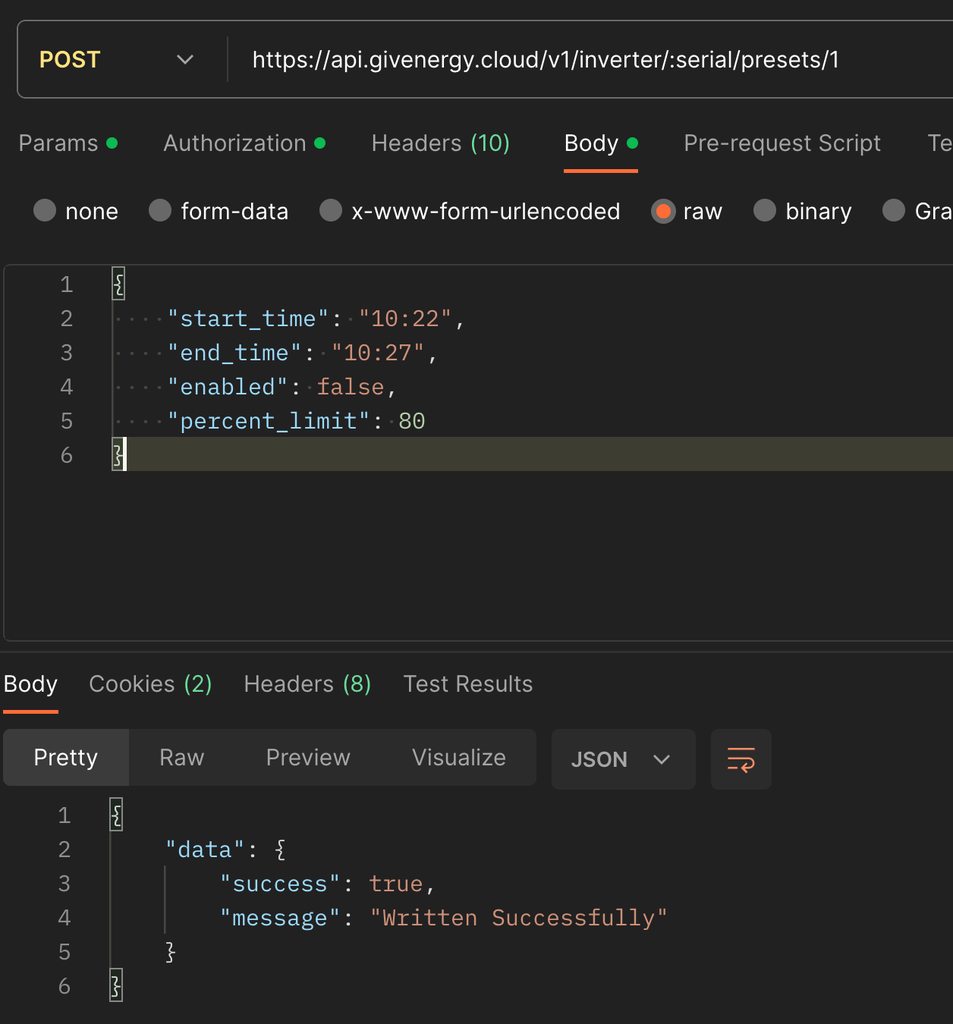The width and height of the screenshot is (953, 1024).
Task: Switch to the Test Results tab
Action: coord(467,684)
